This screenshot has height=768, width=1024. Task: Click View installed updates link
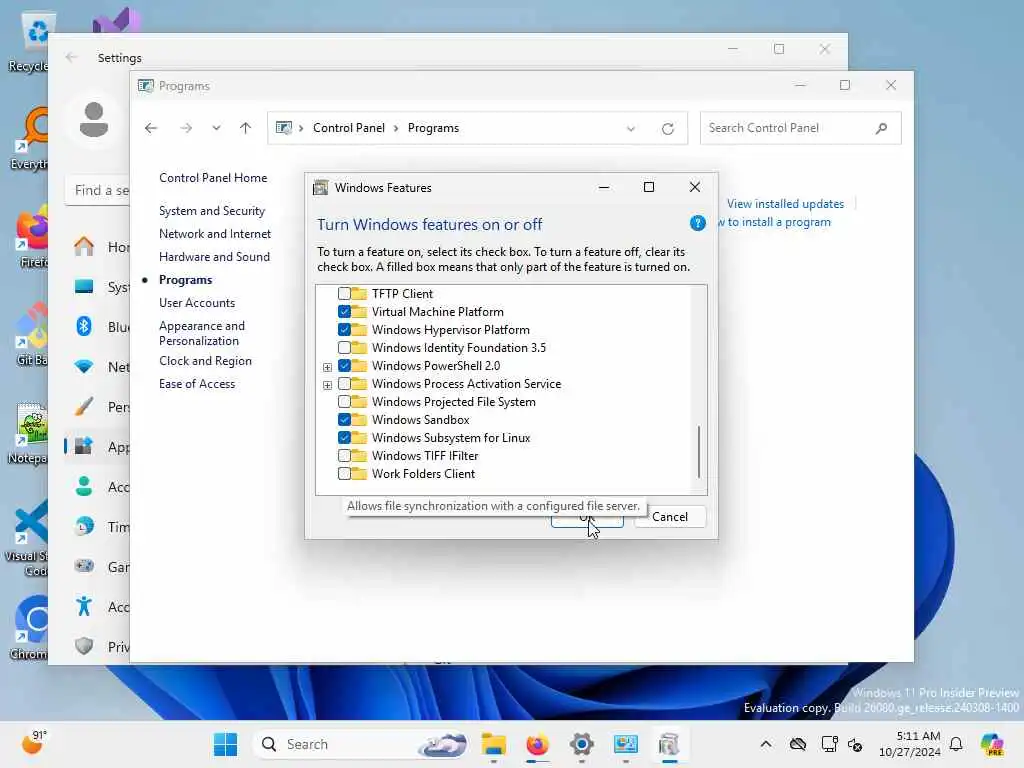(785, 204)
